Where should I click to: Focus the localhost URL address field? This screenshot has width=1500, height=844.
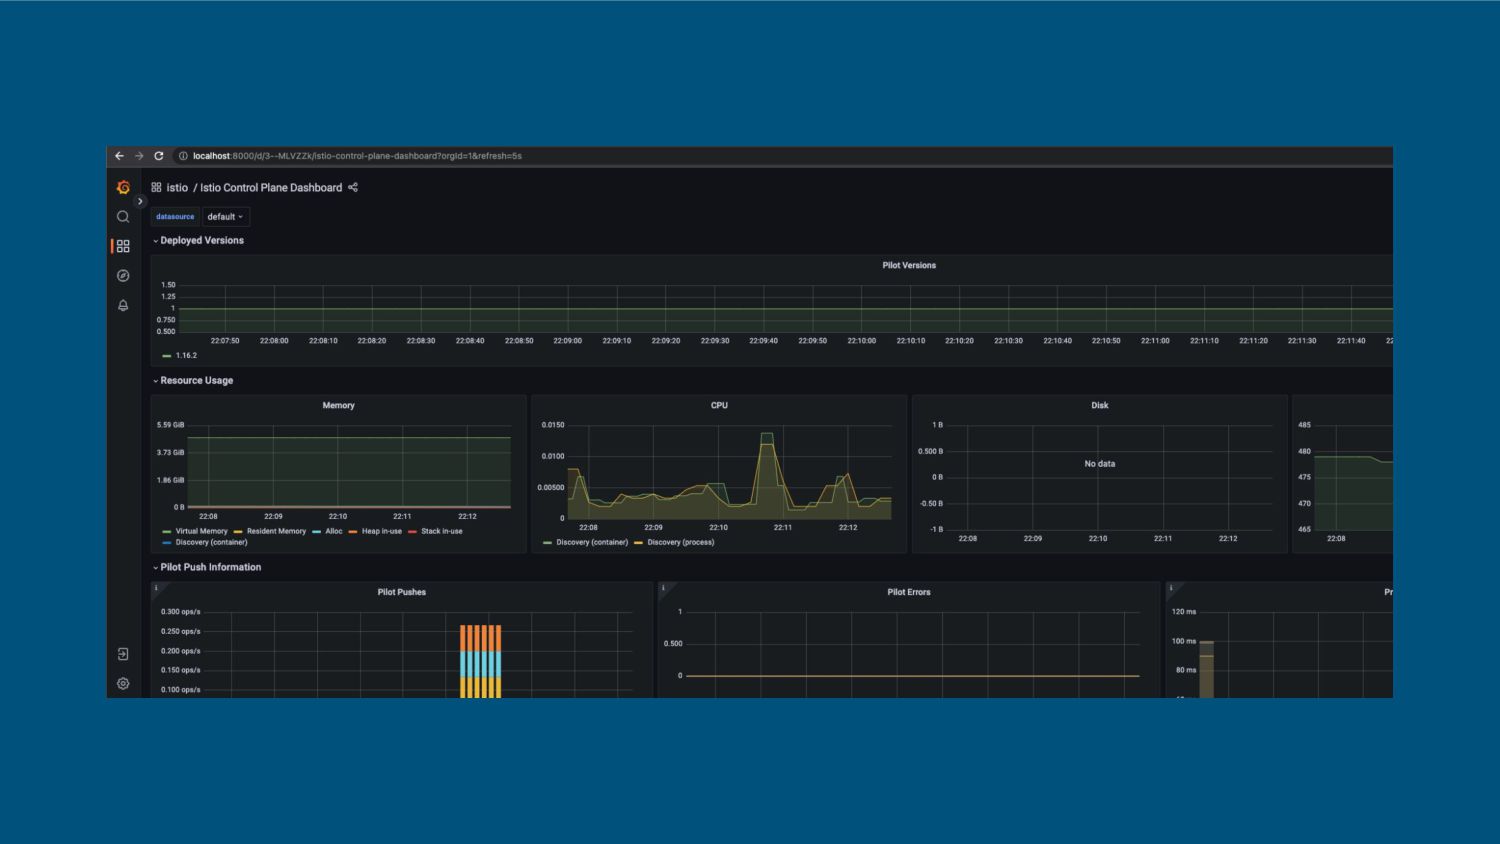[x=357, y=156]
